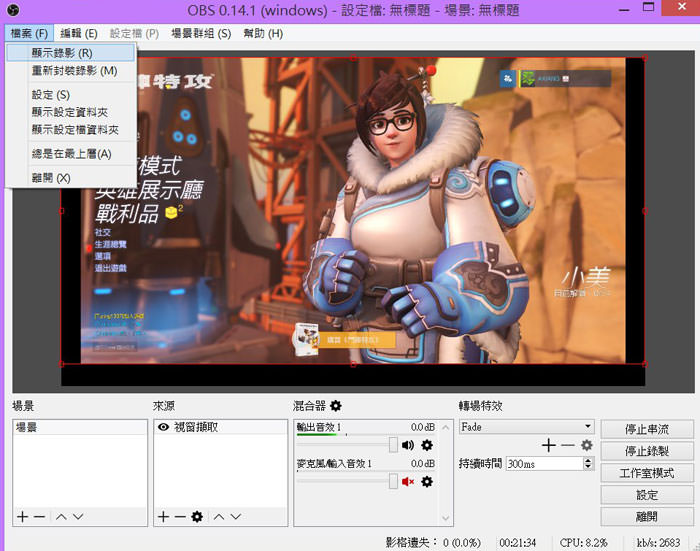Toggle 總是在最上層(A) menu entry
700x551 pixels.
click(71, 154)
